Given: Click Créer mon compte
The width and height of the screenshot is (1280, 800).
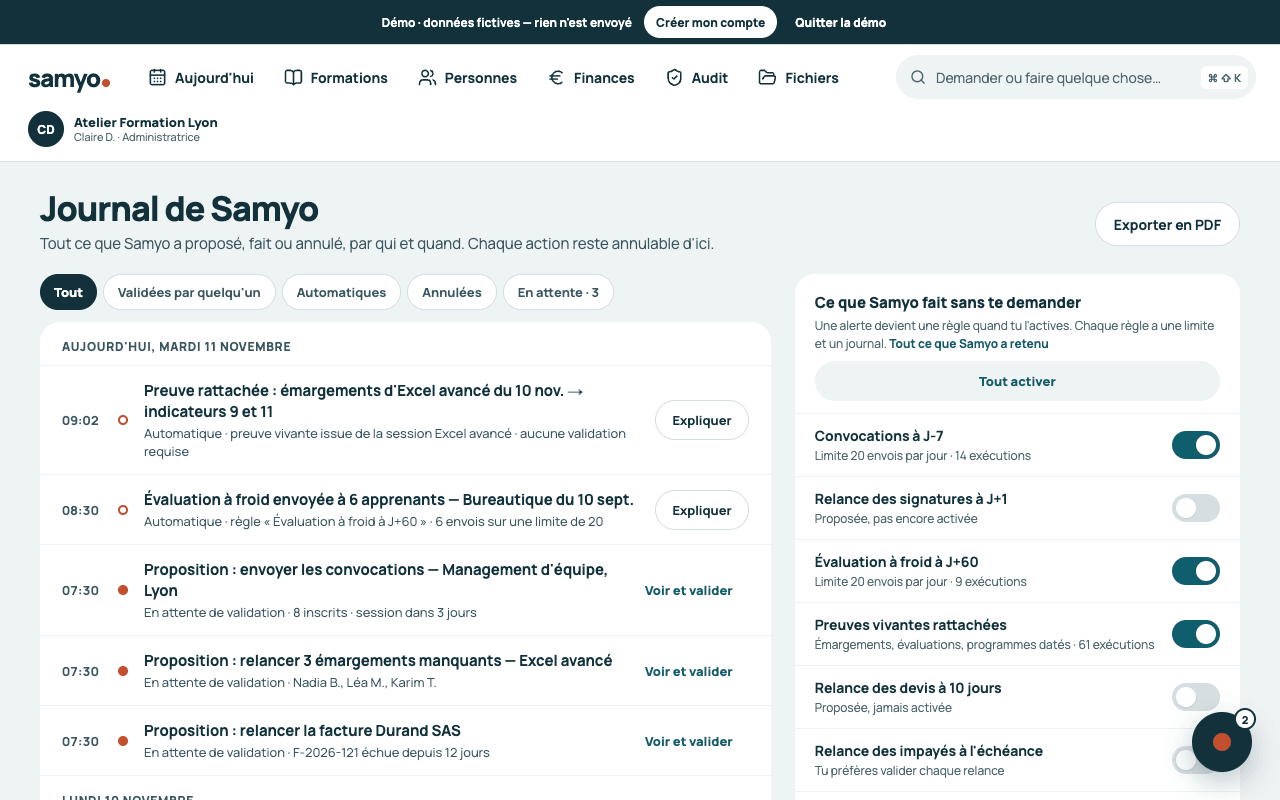Looking at the screenshot, I should click(x=710, y=22).
